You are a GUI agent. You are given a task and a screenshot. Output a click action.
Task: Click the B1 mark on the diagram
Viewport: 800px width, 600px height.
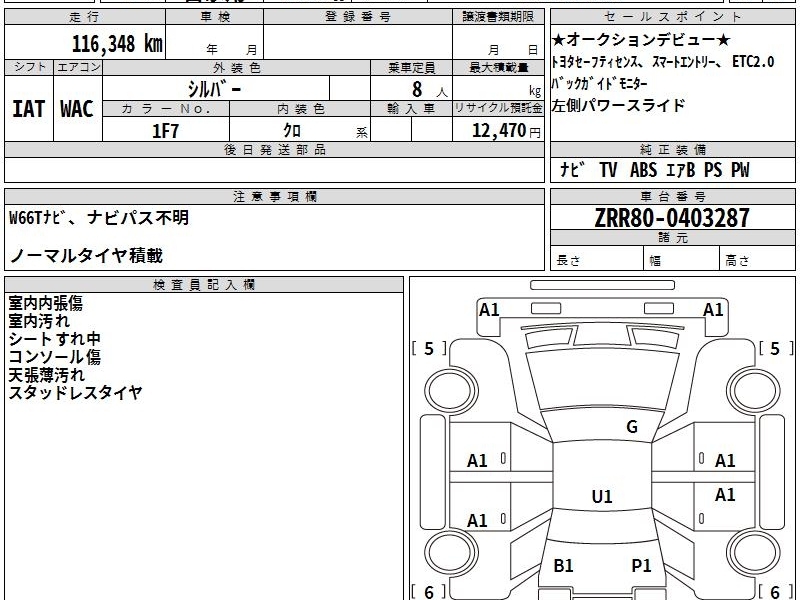coord(563,565)
